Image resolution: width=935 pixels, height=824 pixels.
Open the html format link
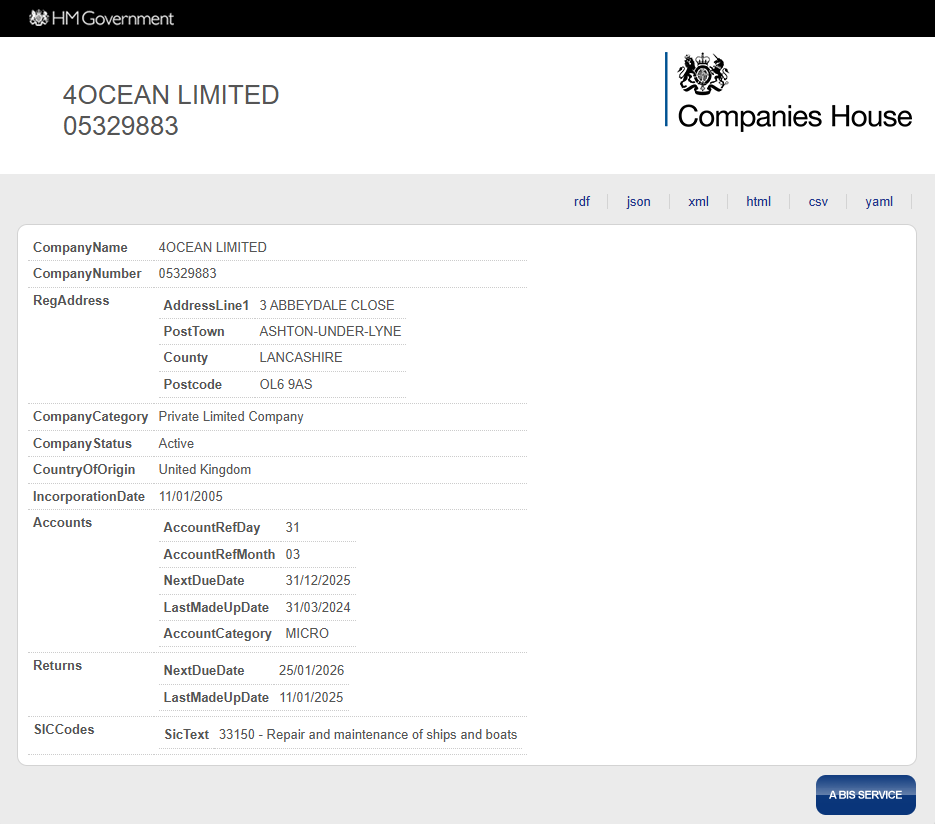[x=758, y=202]
